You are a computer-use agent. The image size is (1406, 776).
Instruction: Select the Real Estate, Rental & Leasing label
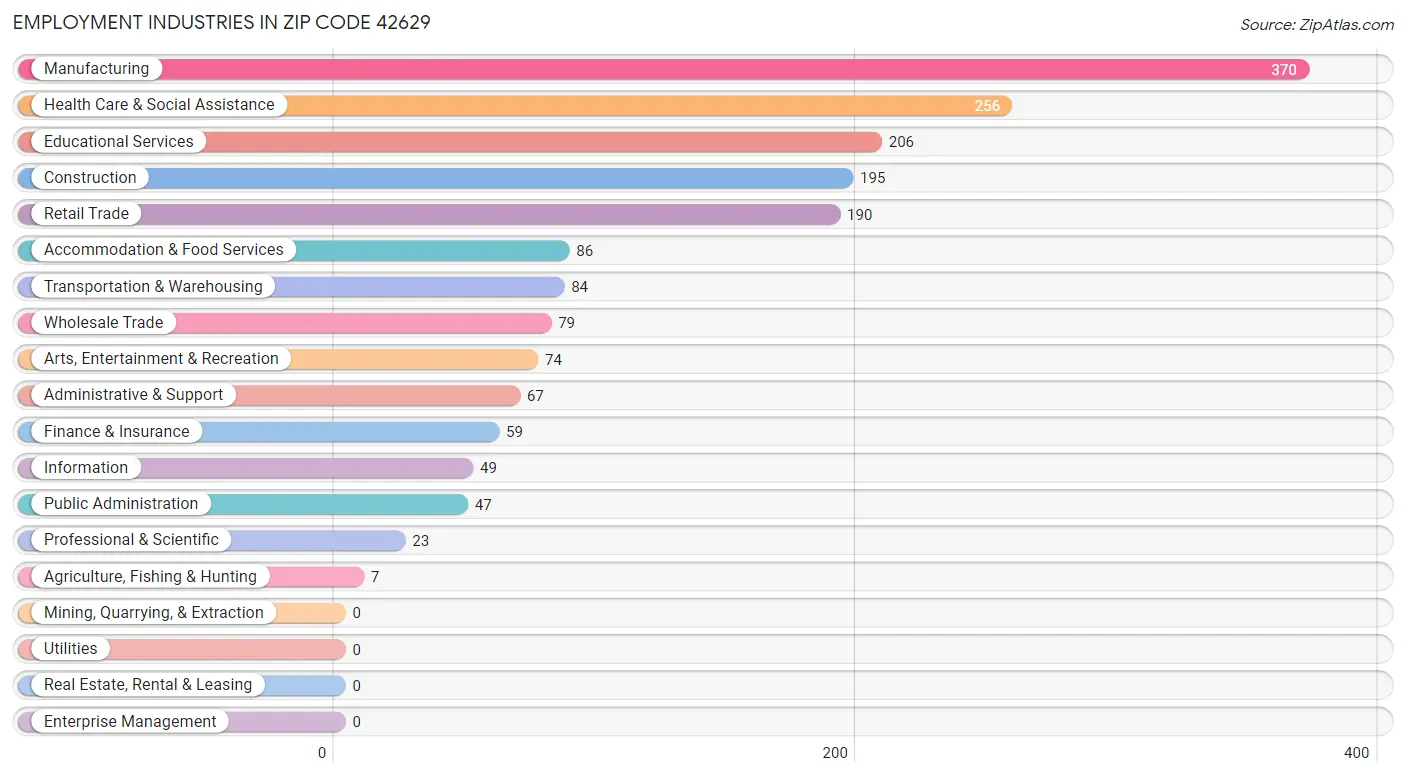[148, 685]
